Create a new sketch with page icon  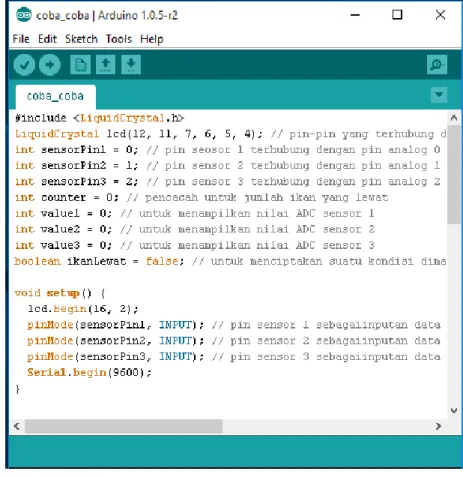80,64
